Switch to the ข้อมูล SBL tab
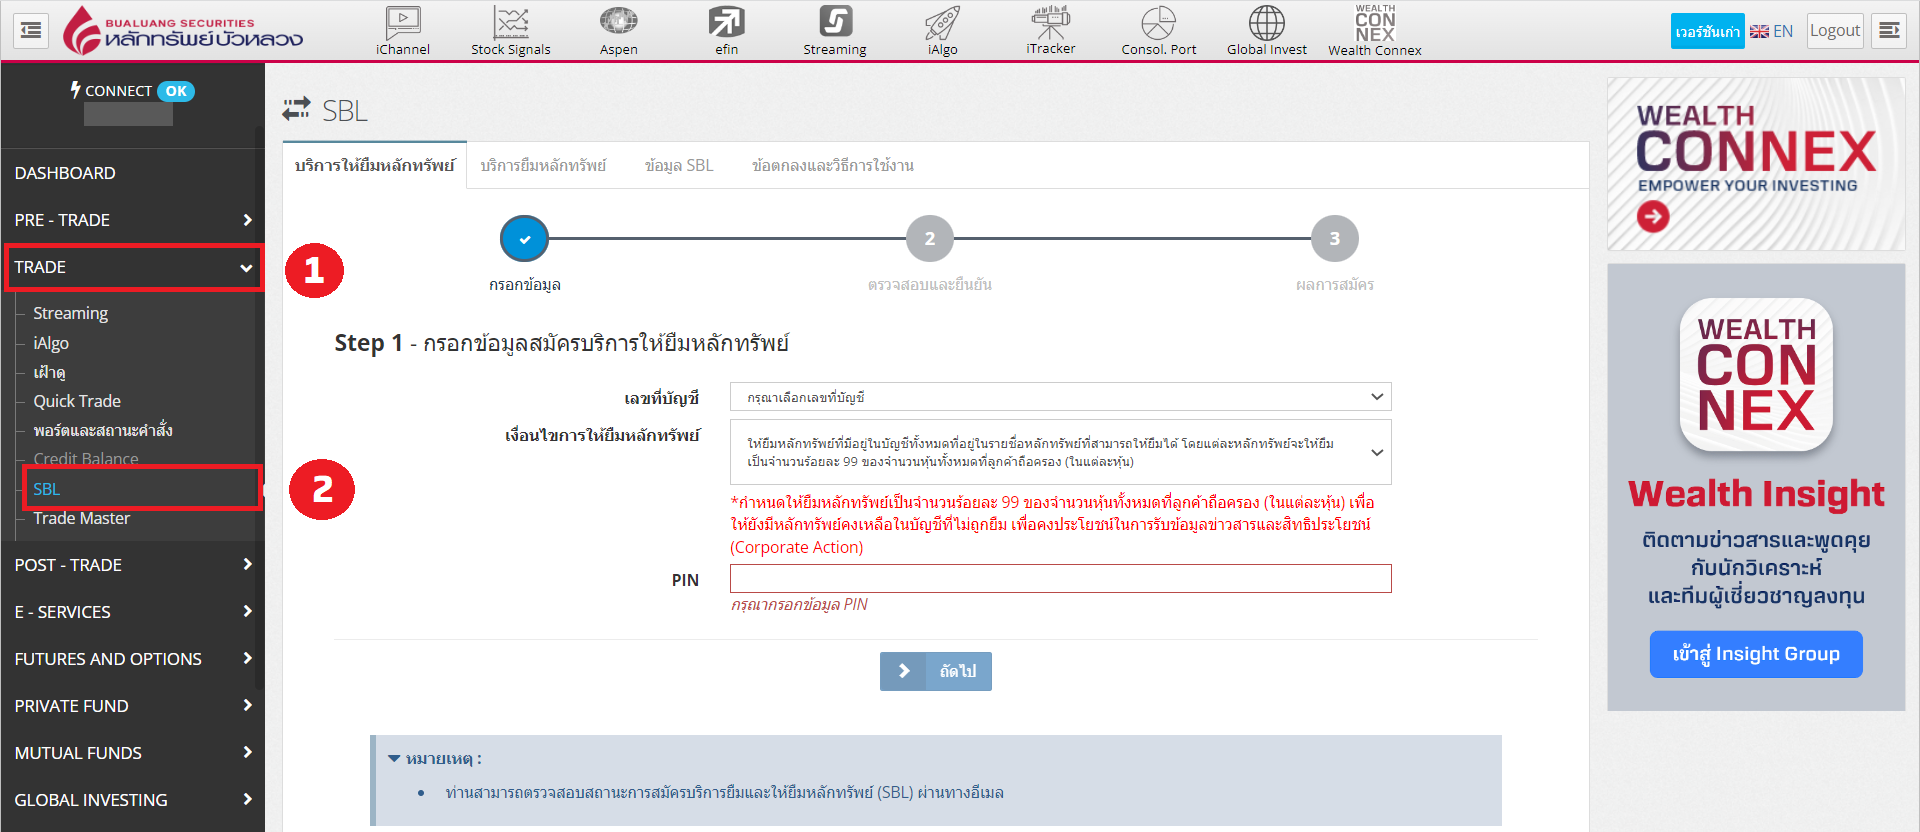1920x832 pixels. coord(679,166)
